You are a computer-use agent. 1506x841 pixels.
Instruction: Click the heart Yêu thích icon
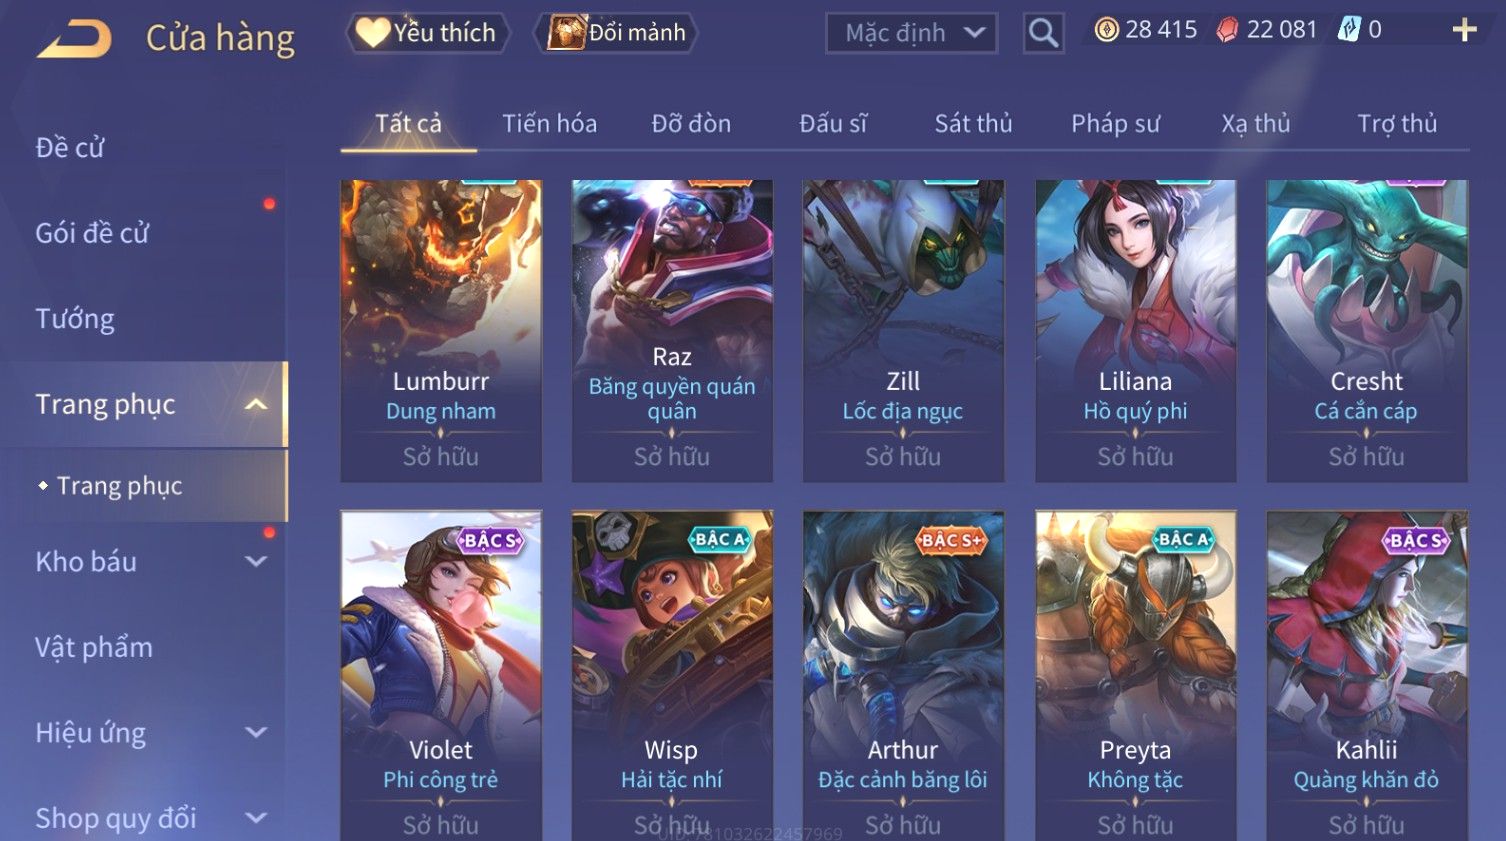tap(372, 33)
